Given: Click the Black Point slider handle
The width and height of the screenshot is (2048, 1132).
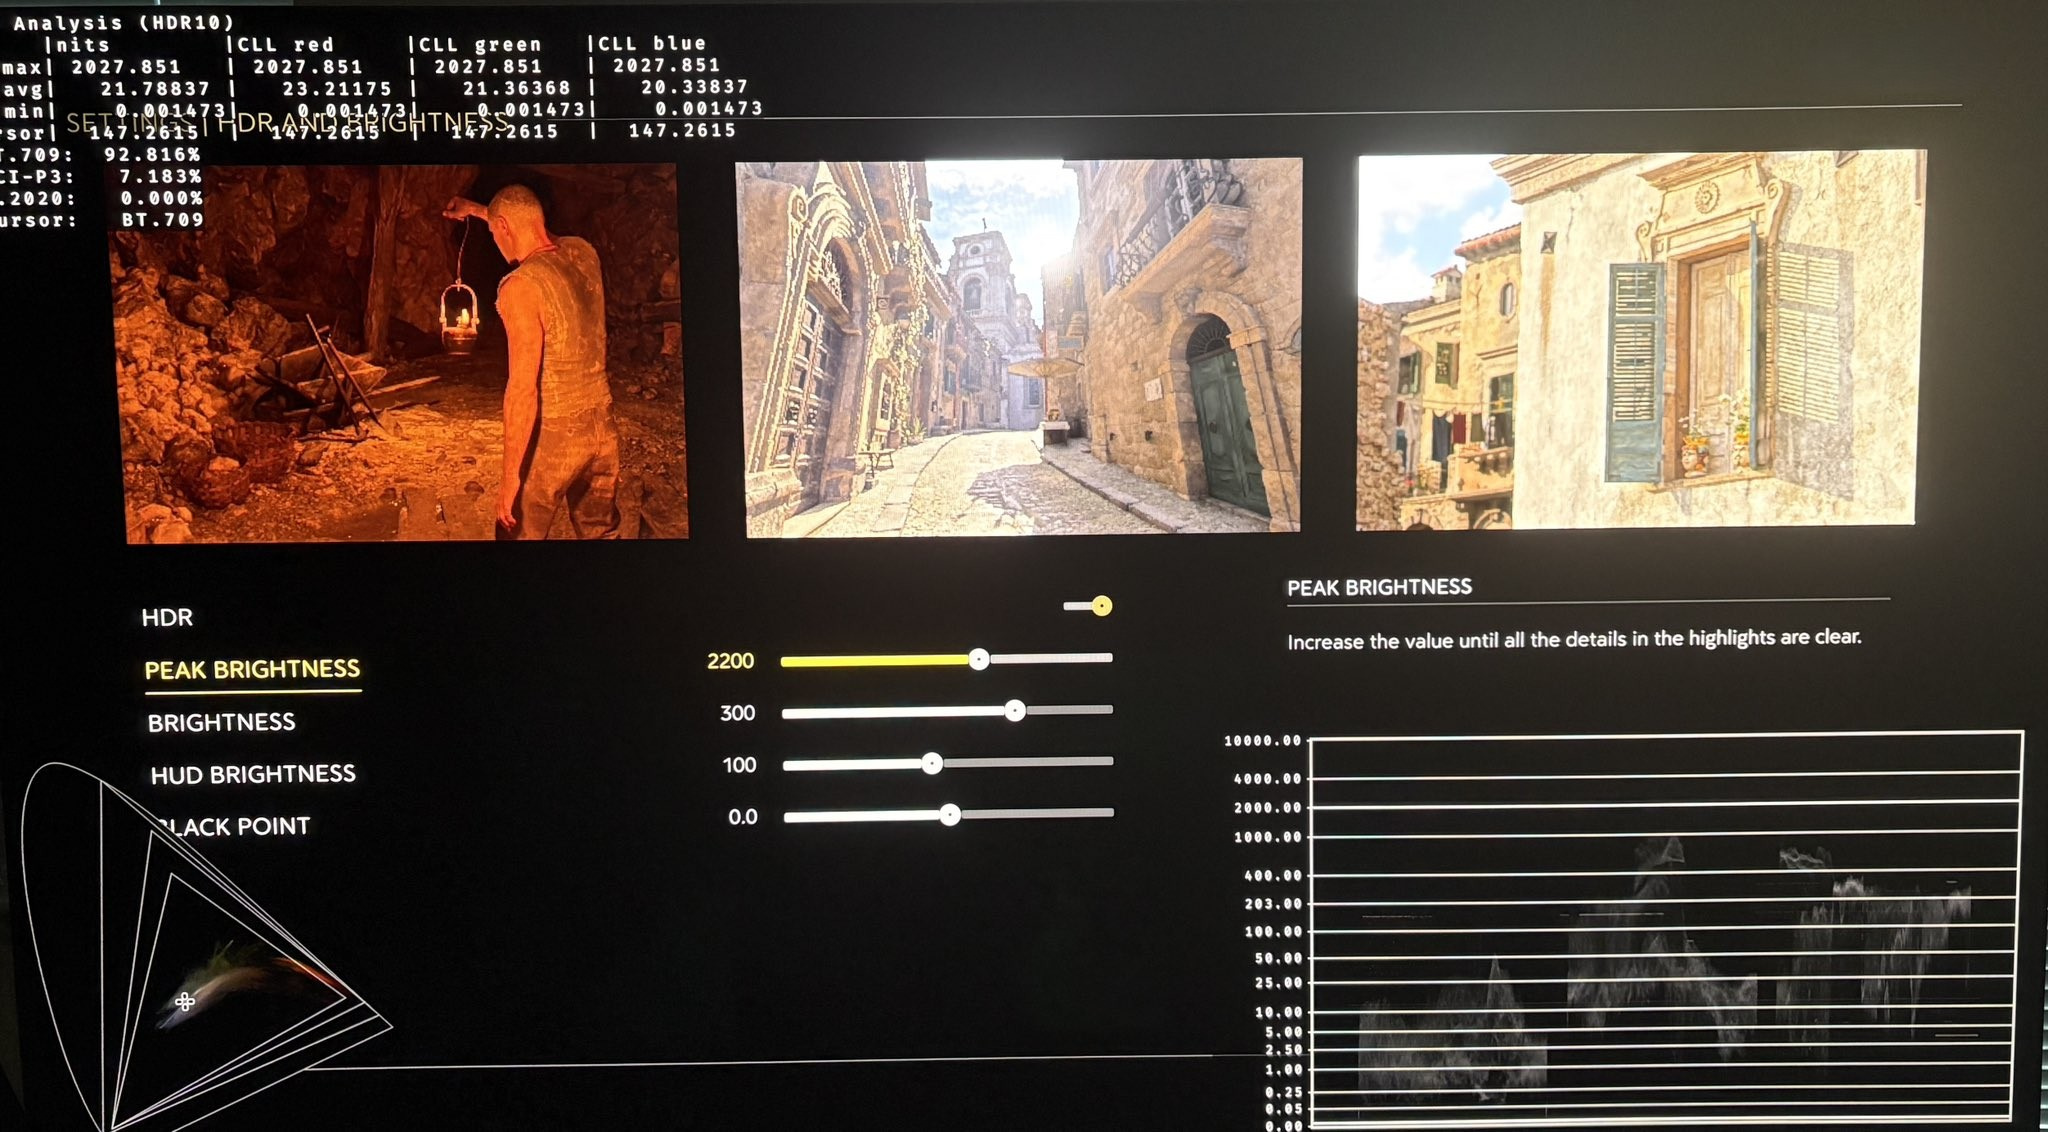Looking at the screenshot, I should tap(950, 815).
